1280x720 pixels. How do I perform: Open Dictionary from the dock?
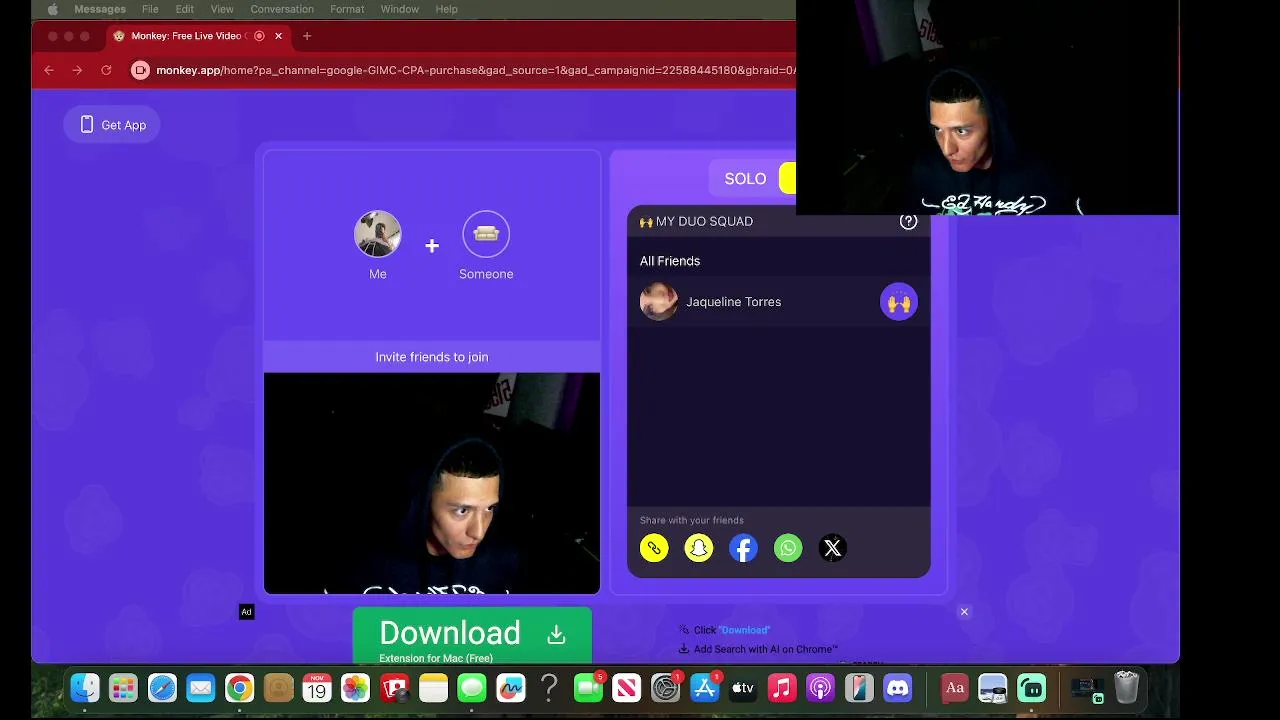tap(955, 688)
